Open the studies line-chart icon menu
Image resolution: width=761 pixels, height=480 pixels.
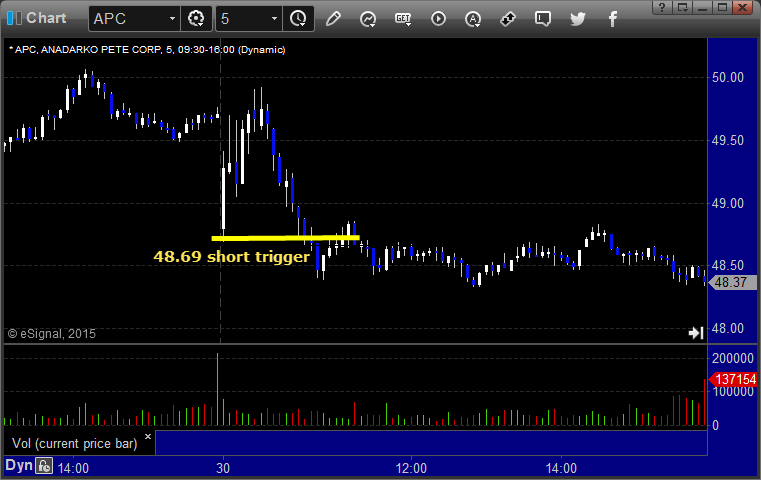coord(368,19)
